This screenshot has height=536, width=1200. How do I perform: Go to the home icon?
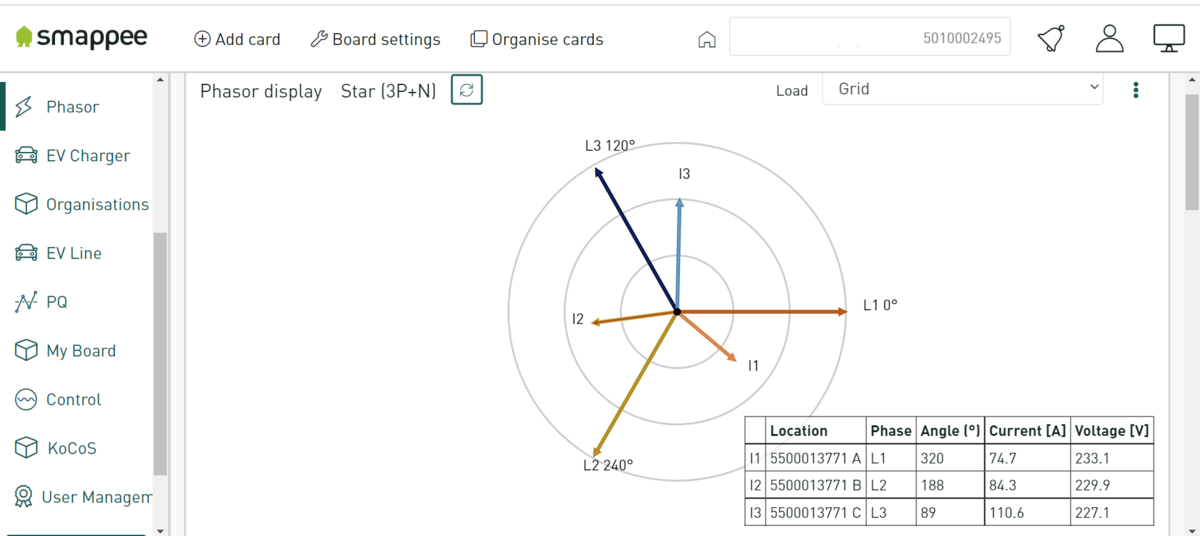[707, 40]
